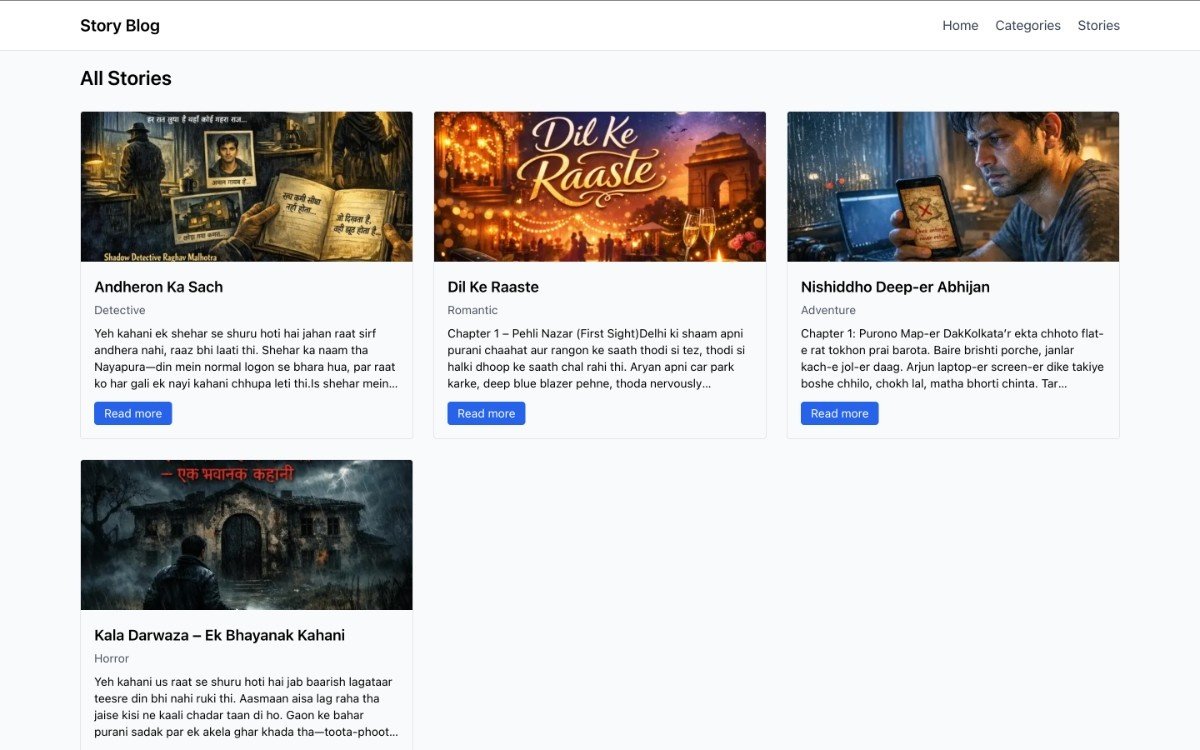Image resolution: width=1200 pixels, height=750 pixels.
Task: Open the Home navigation link
Action: pos(960,26)
